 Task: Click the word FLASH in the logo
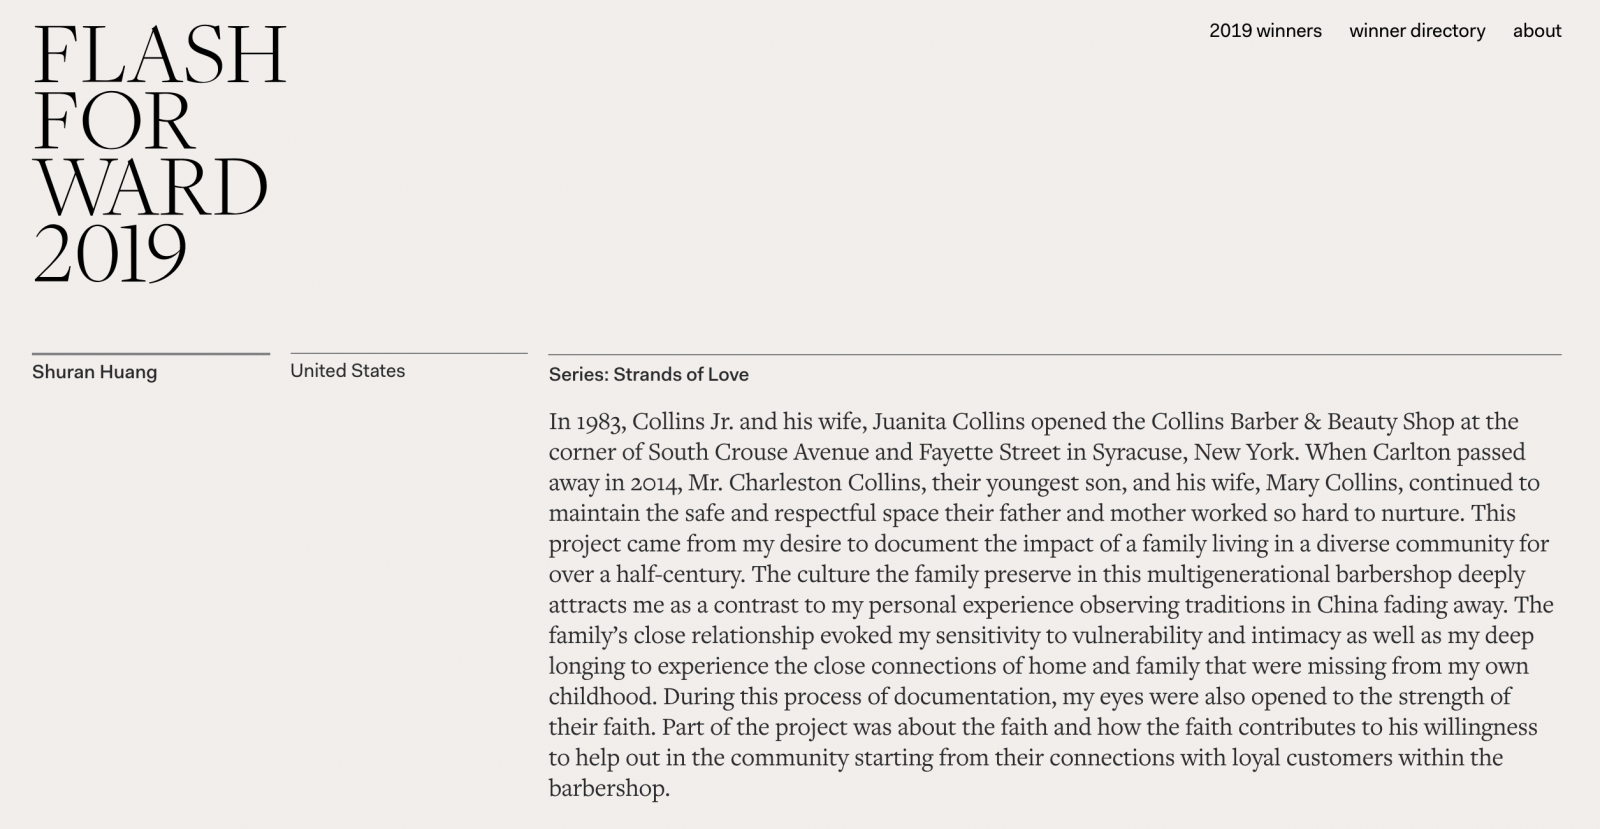160,55
